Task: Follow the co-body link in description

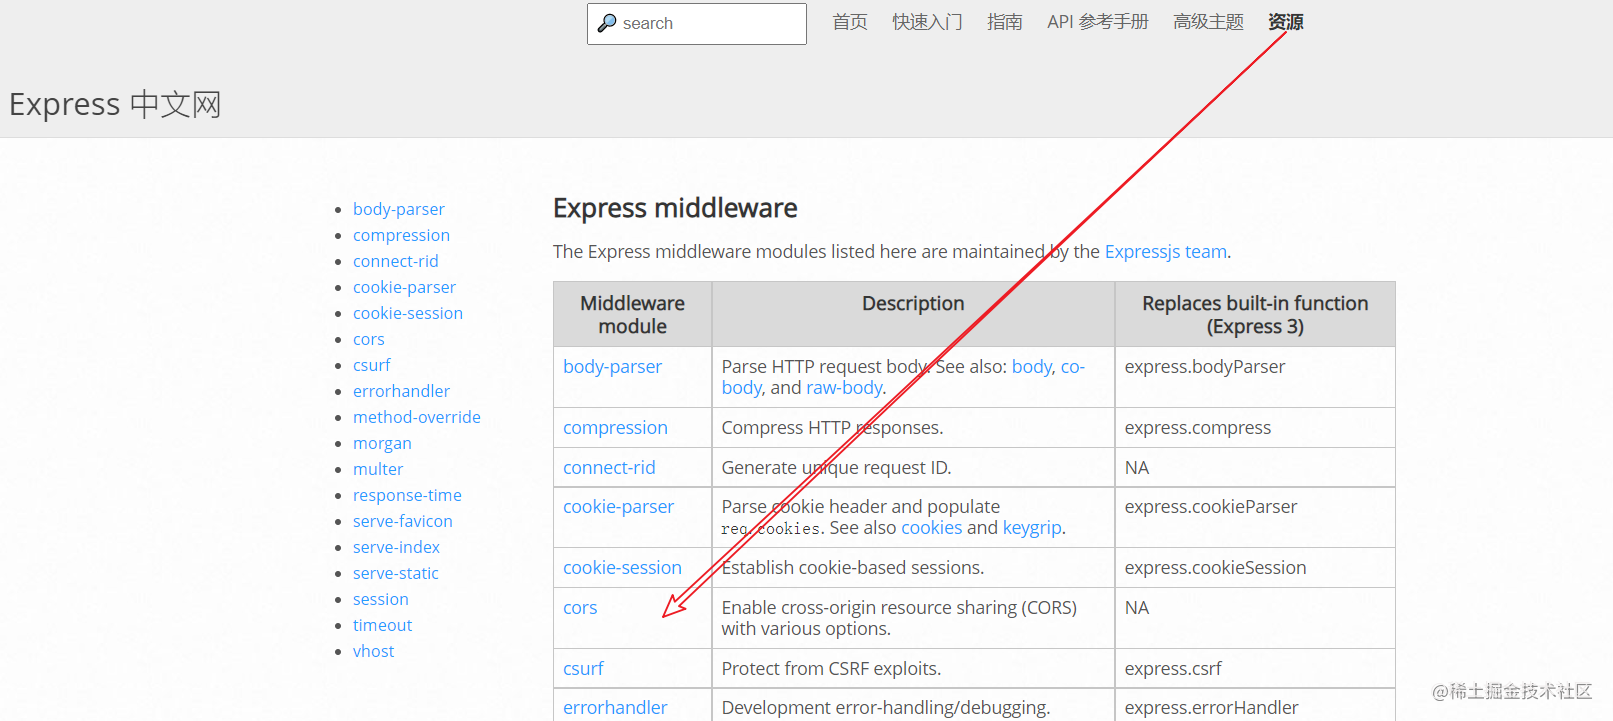Action: (1073, 367)
